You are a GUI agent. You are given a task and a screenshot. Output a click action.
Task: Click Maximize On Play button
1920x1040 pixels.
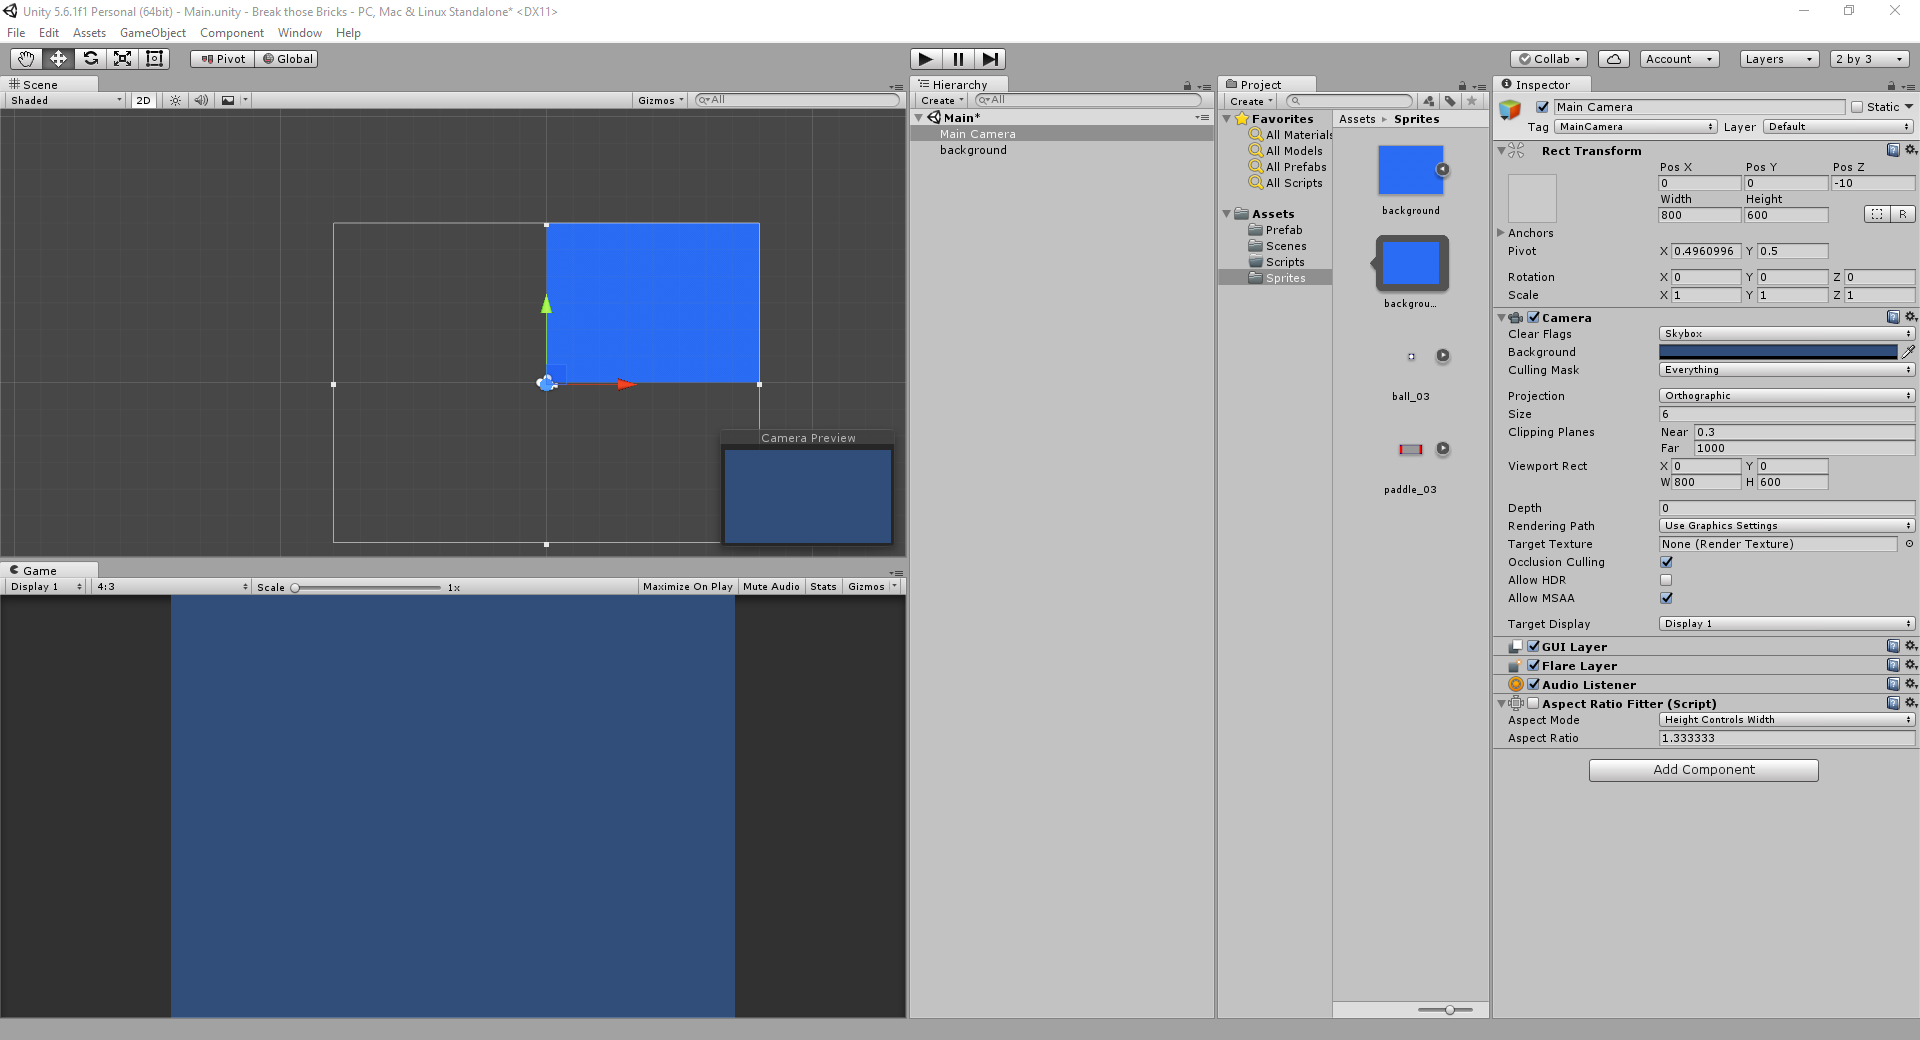(687, 587)
